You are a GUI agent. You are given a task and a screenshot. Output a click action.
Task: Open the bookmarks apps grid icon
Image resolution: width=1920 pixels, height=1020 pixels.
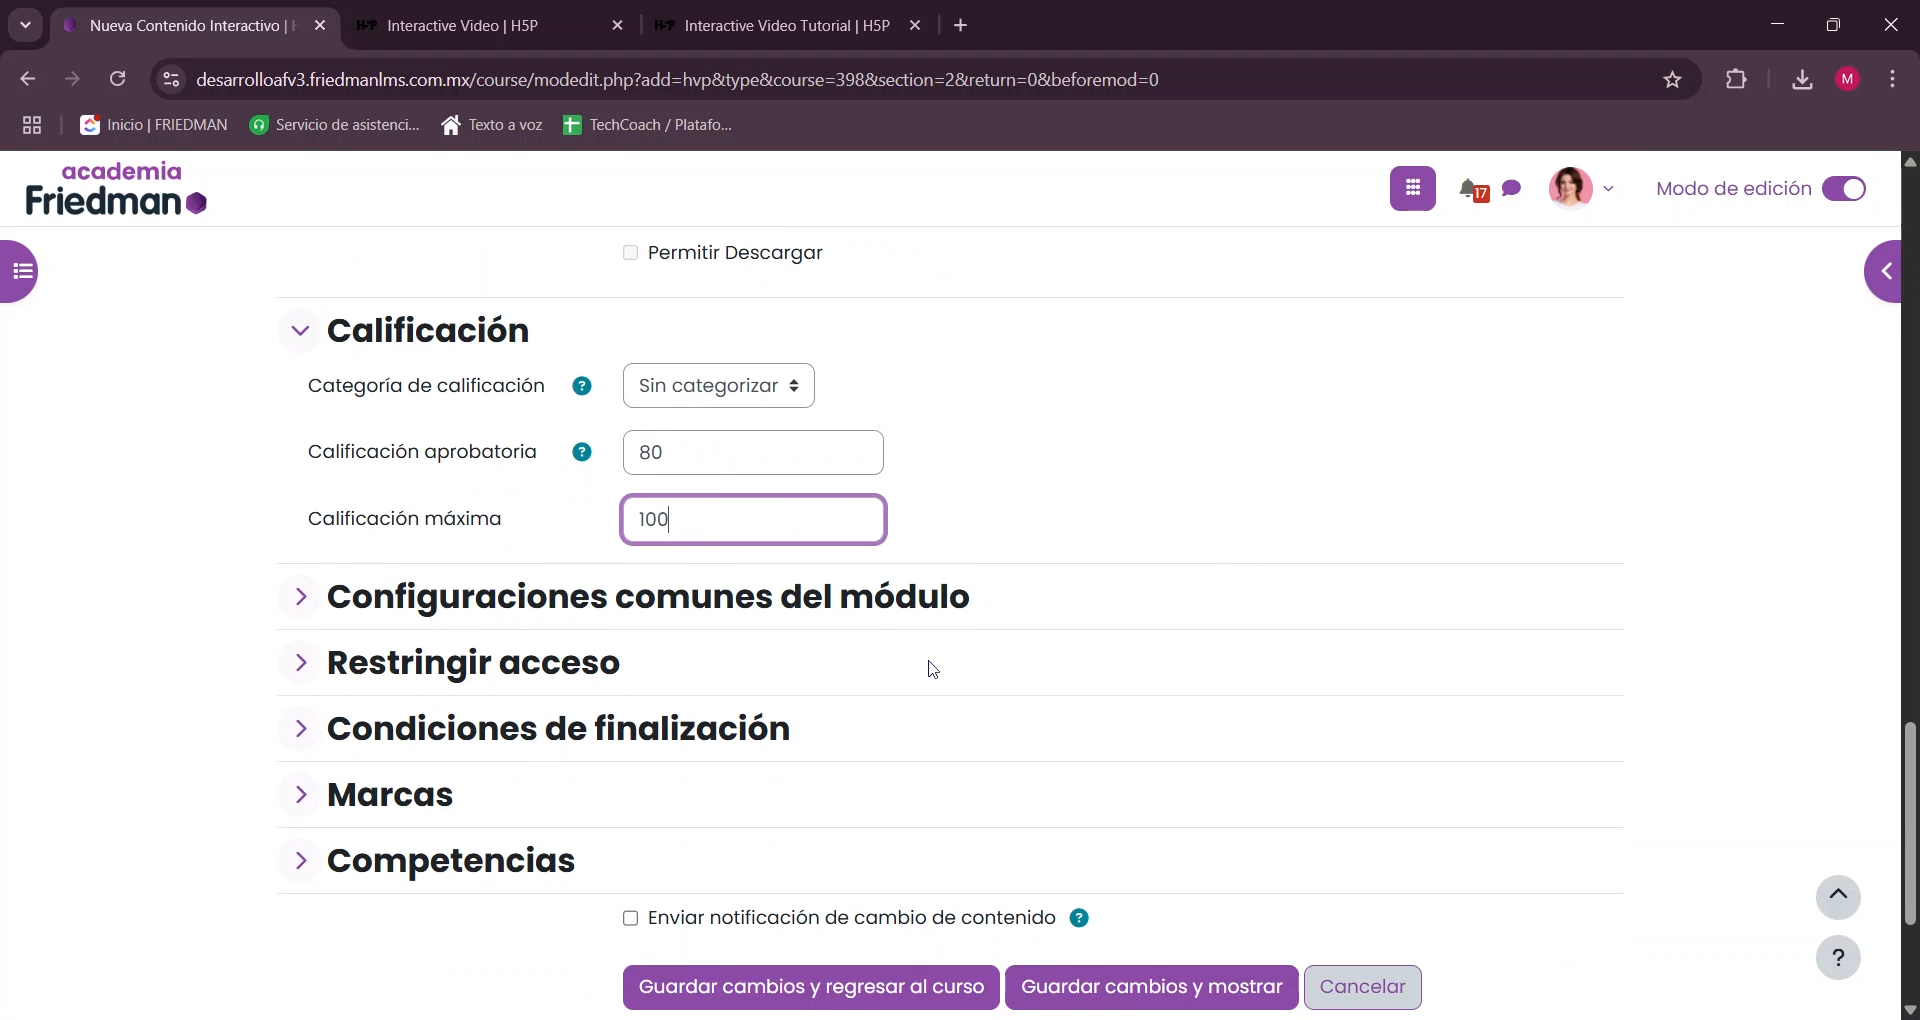(32, 125)
